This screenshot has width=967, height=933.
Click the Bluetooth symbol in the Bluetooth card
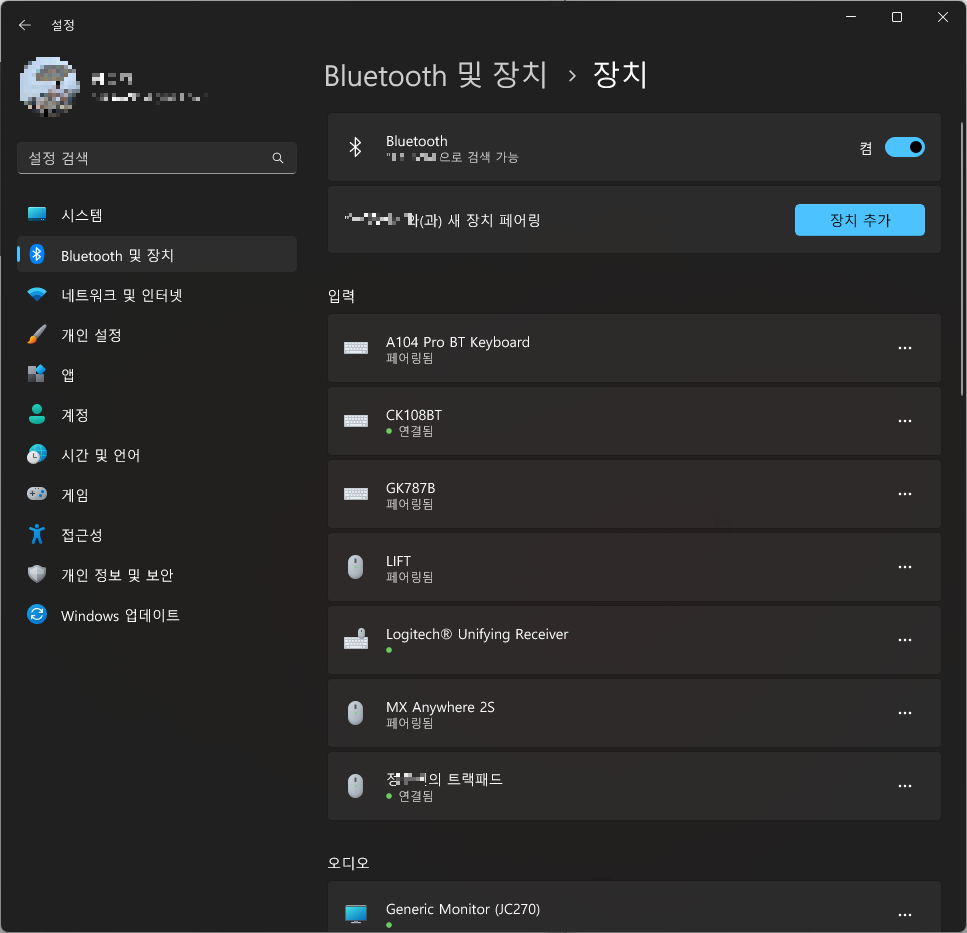[355, 147]
